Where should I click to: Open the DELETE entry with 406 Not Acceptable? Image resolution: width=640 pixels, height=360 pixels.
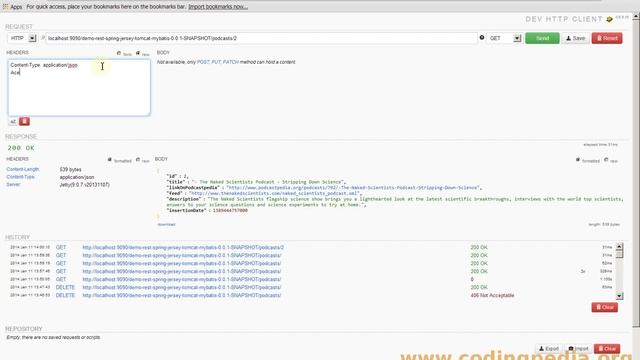pos(182,295)
